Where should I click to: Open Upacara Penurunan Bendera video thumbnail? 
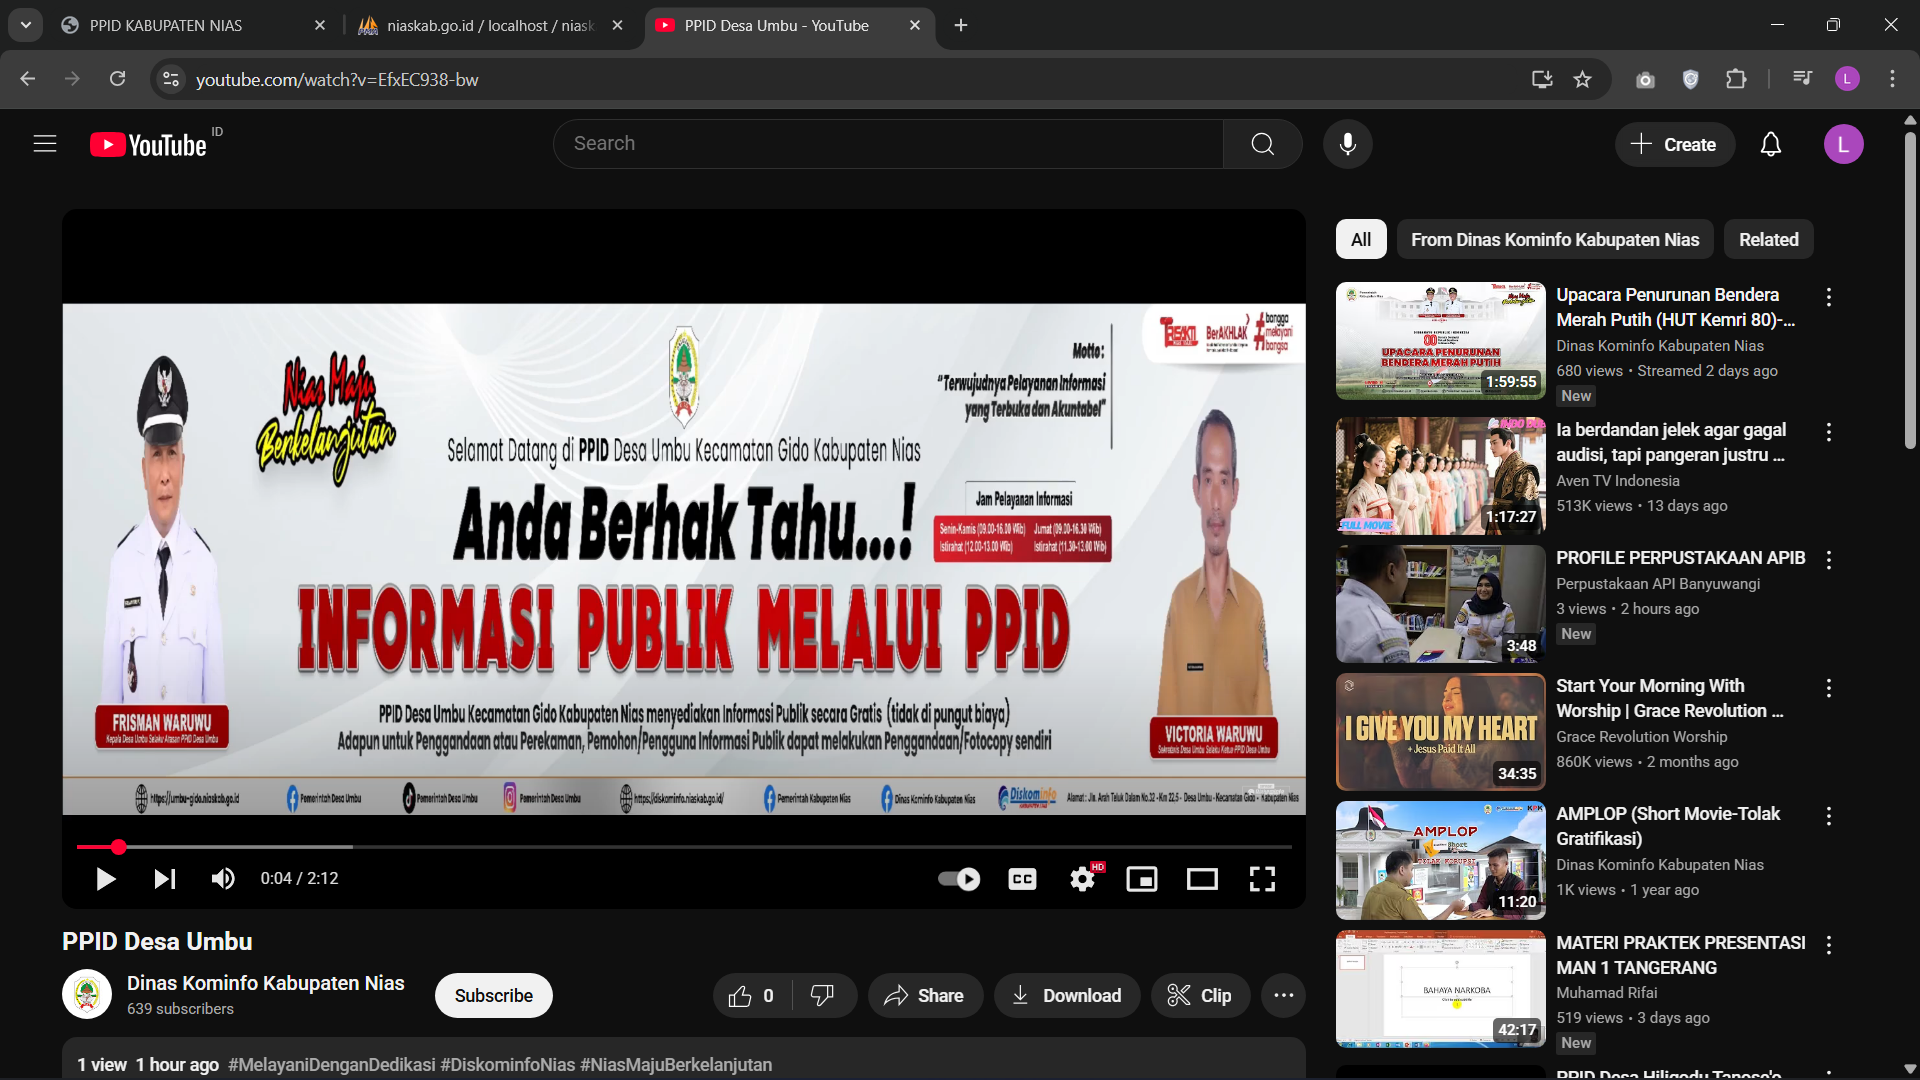pos(1440,341)
